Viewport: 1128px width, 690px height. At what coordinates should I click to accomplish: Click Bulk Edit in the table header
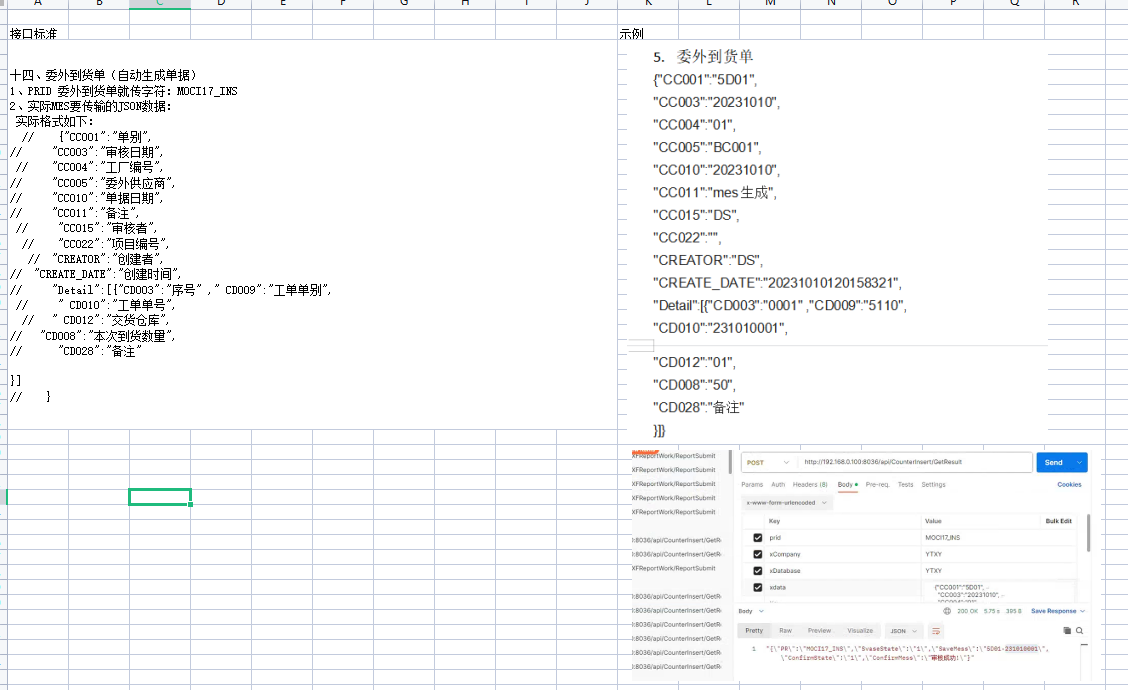(1058, 521)
